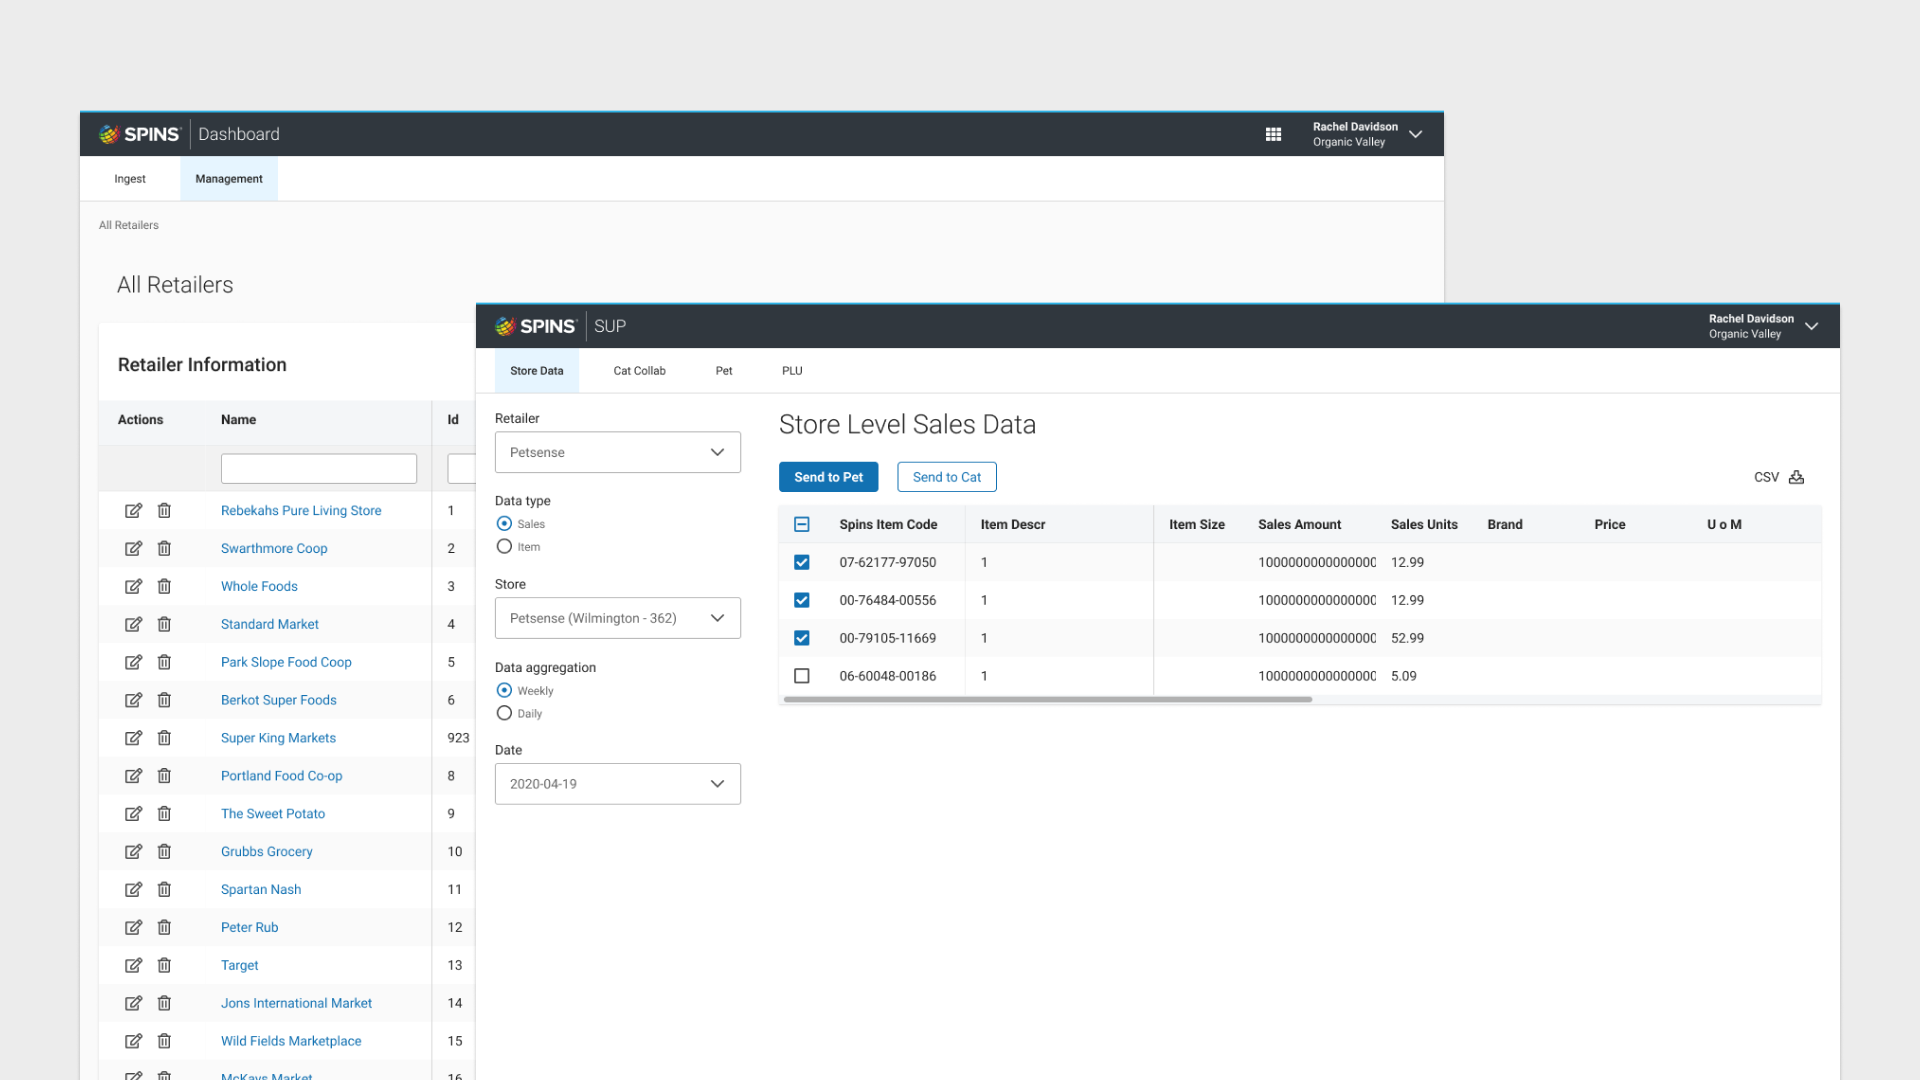Uncheck the row for item 00-76484-00556

click(x=802, y=601)
